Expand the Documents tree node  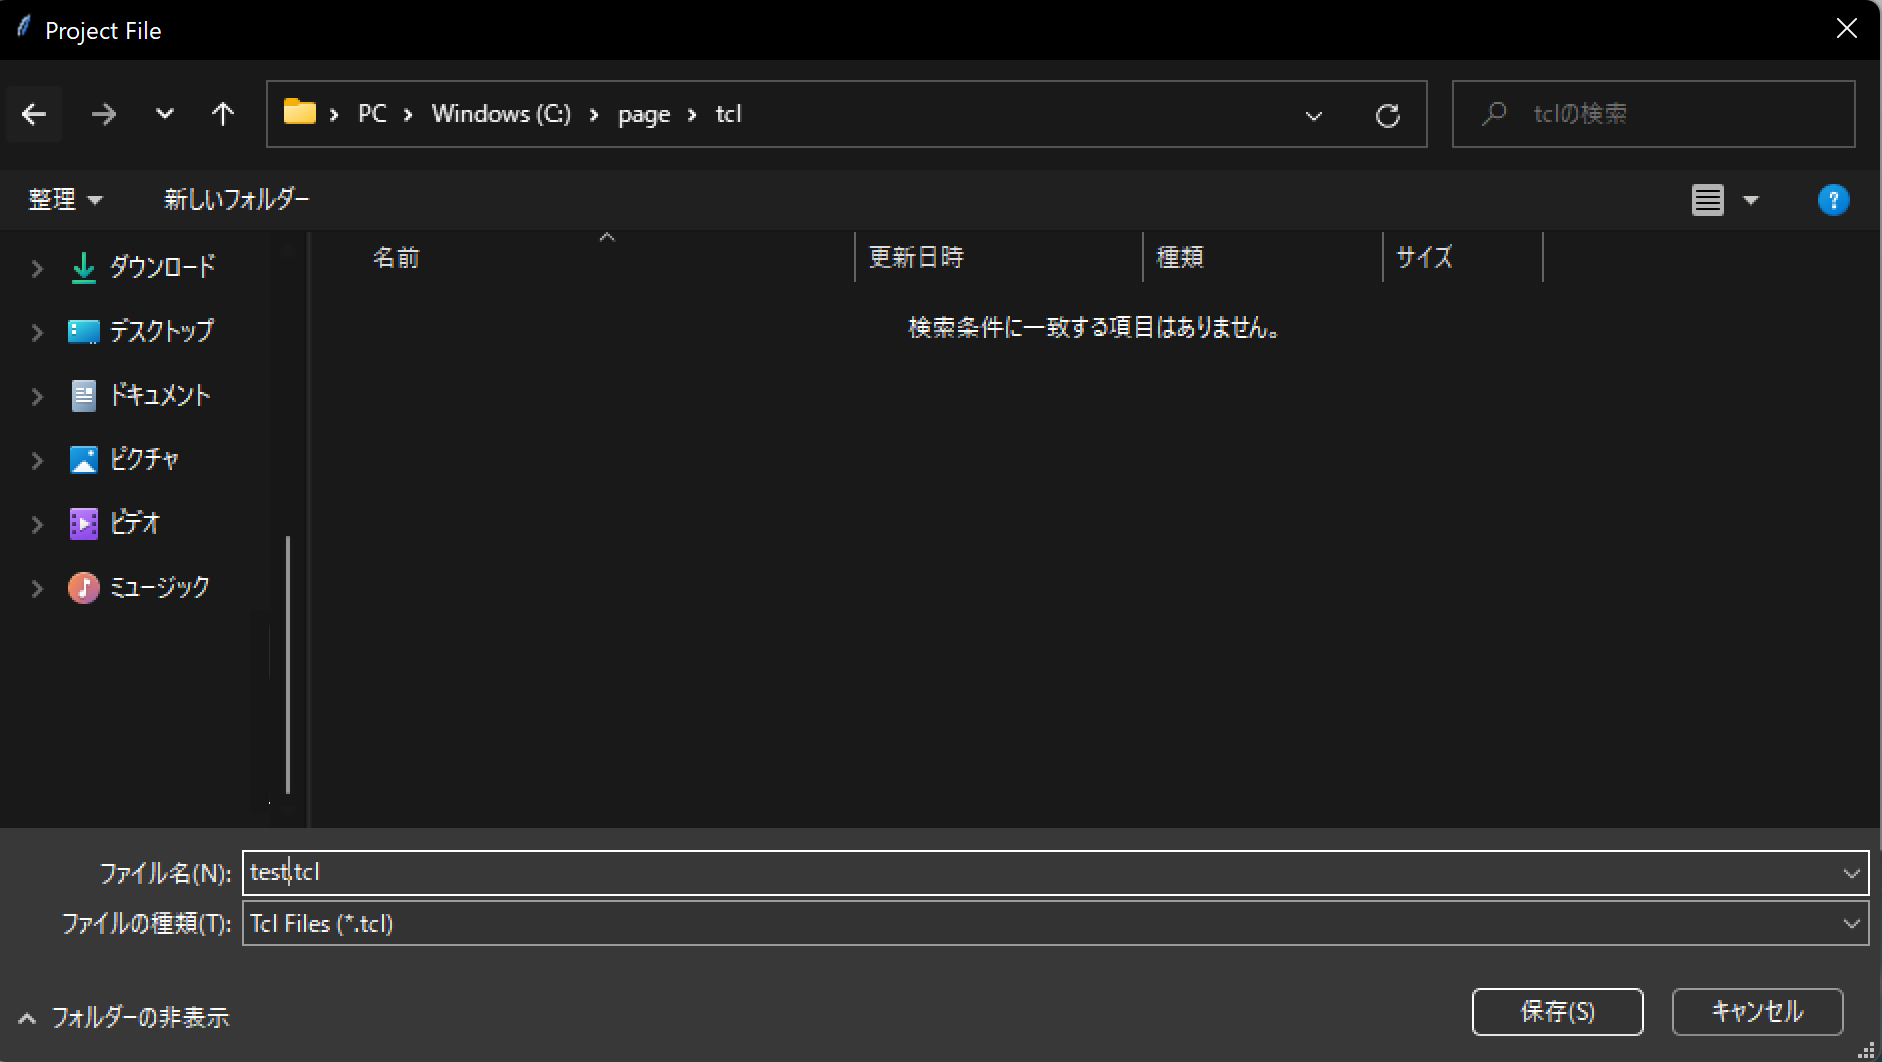(x=37, y=396)
